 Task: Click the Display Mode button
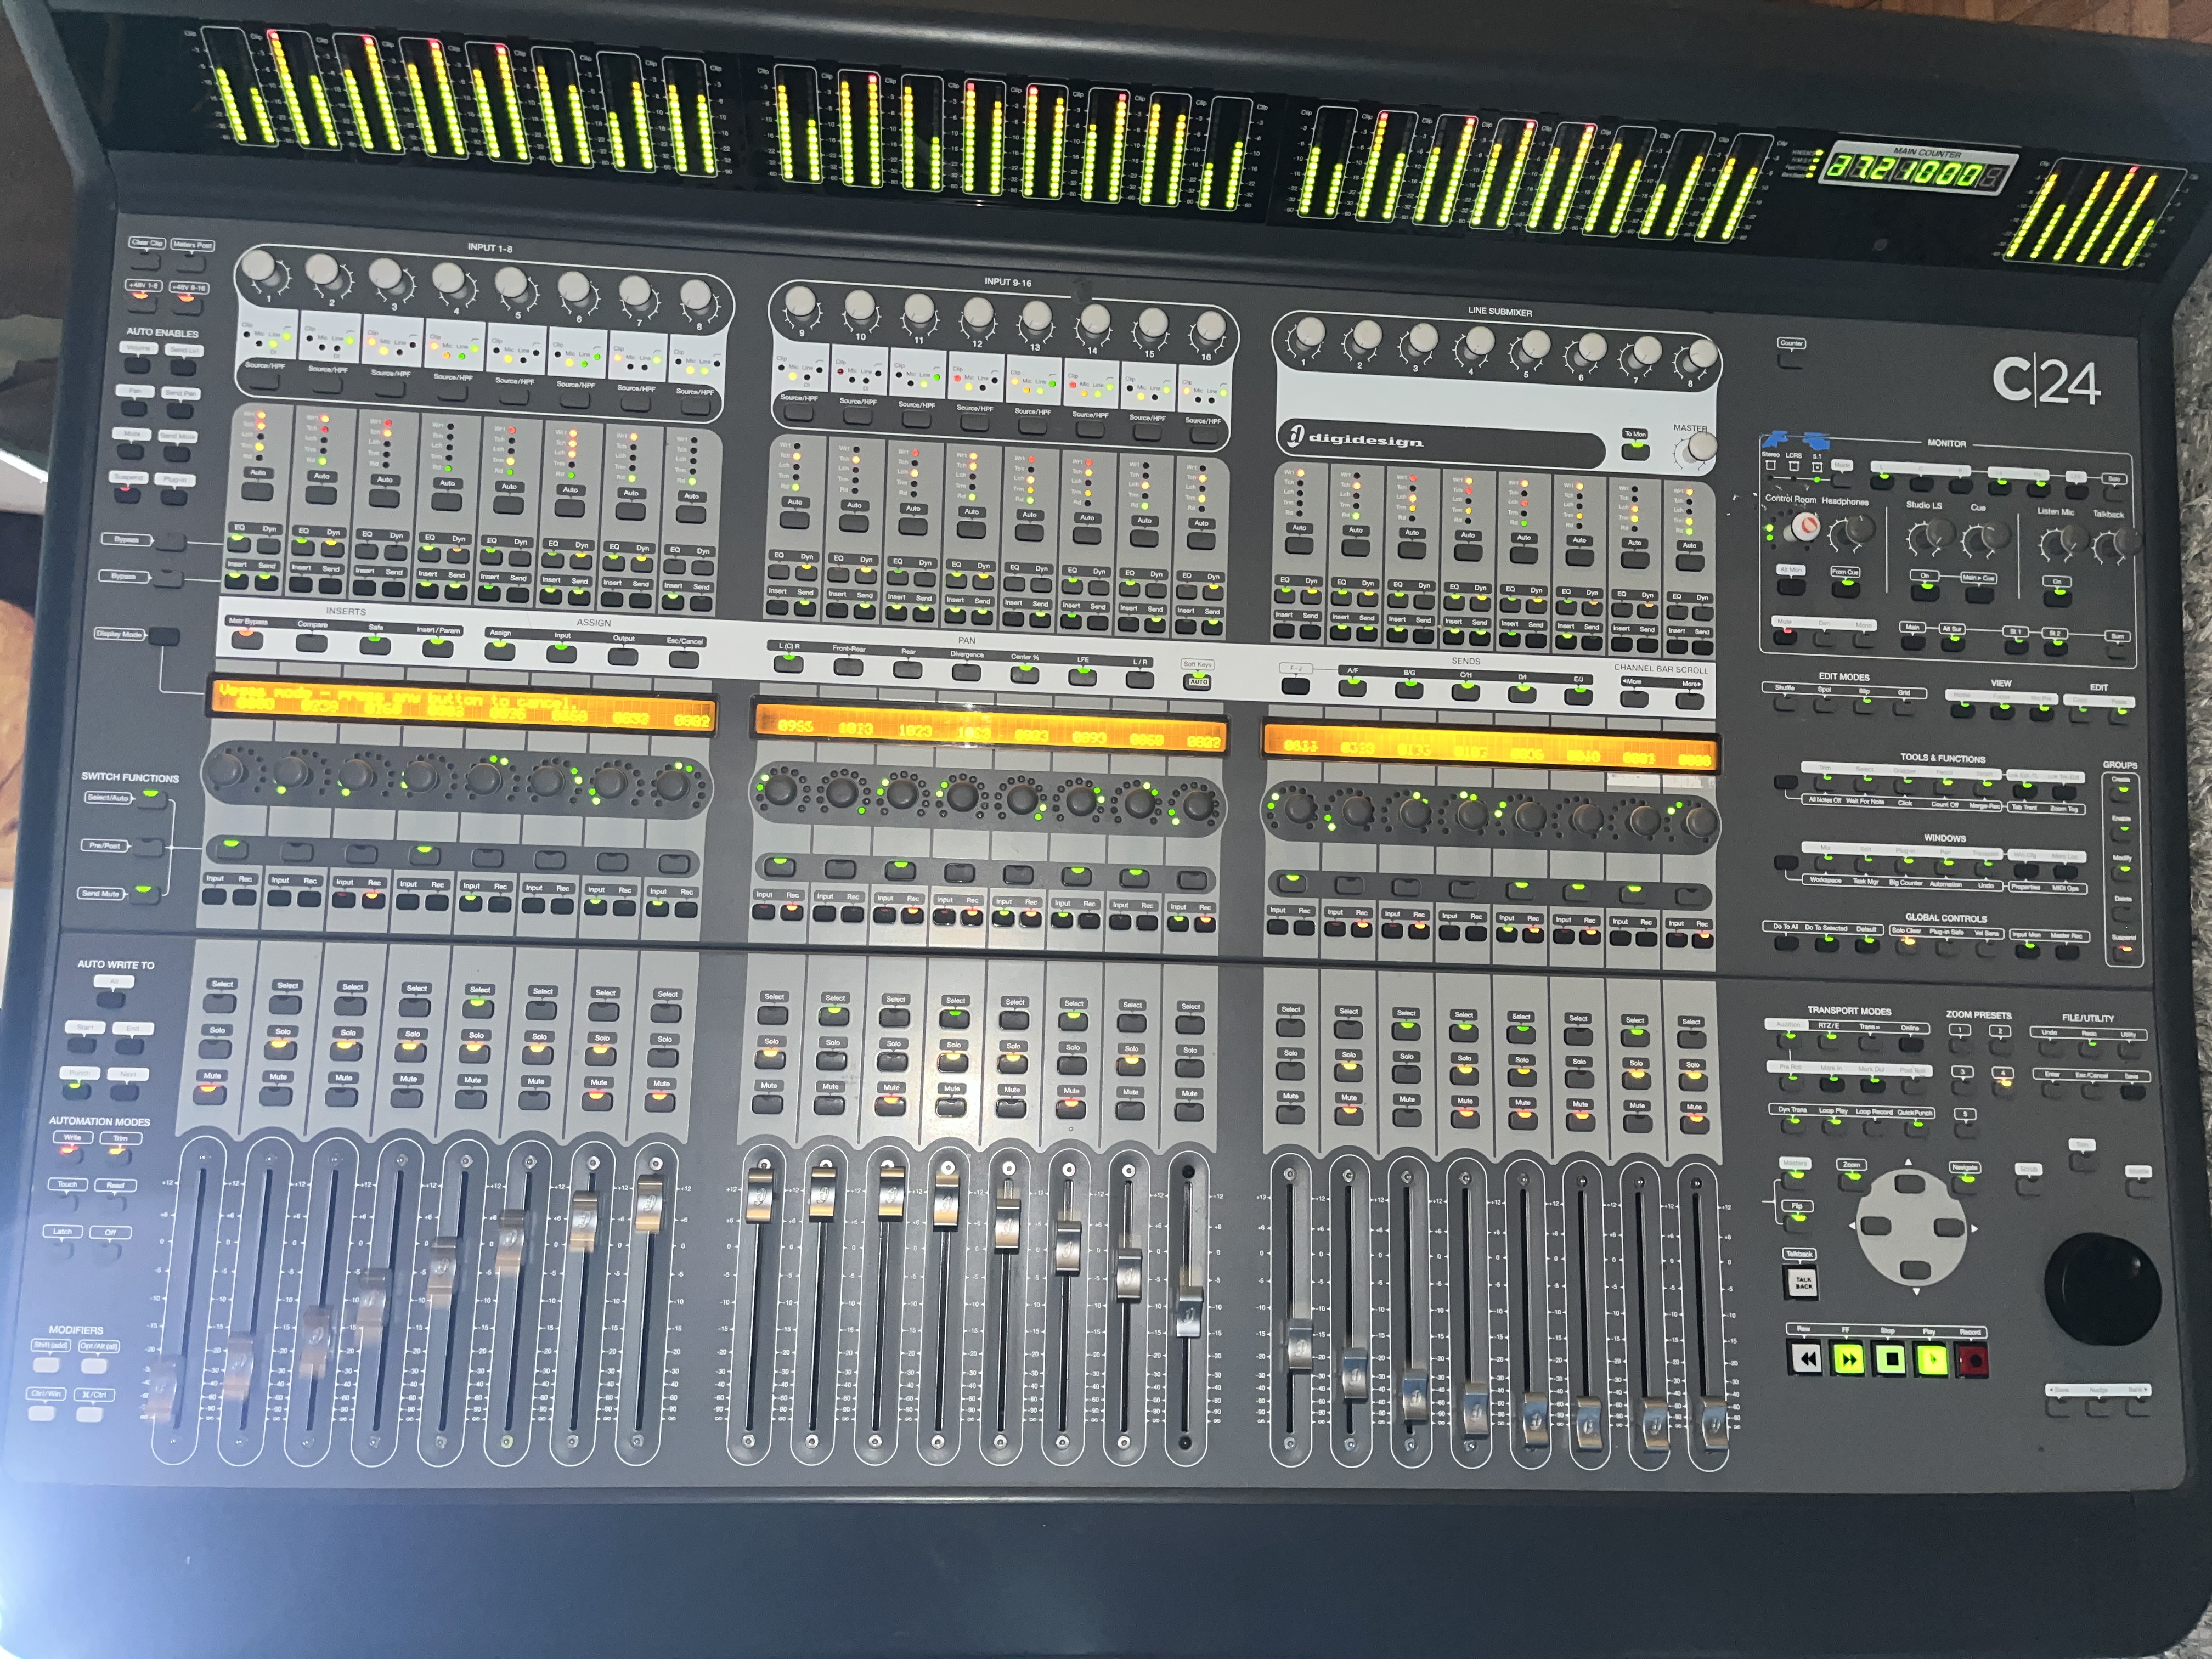click(164, 636)
